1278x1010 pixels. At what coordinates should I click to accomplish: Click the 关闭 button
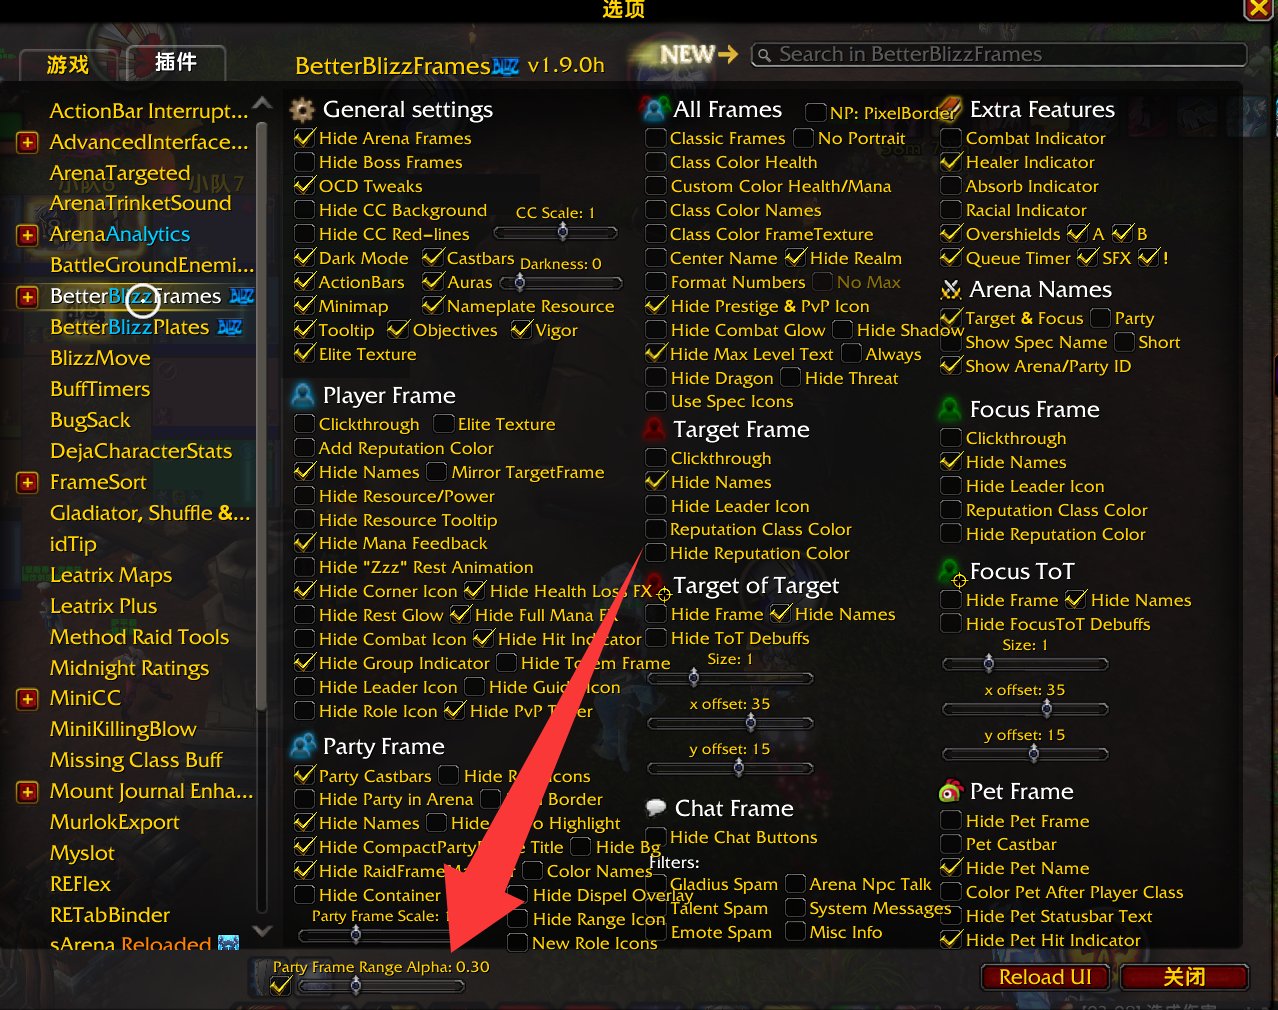coord(1184,977)
